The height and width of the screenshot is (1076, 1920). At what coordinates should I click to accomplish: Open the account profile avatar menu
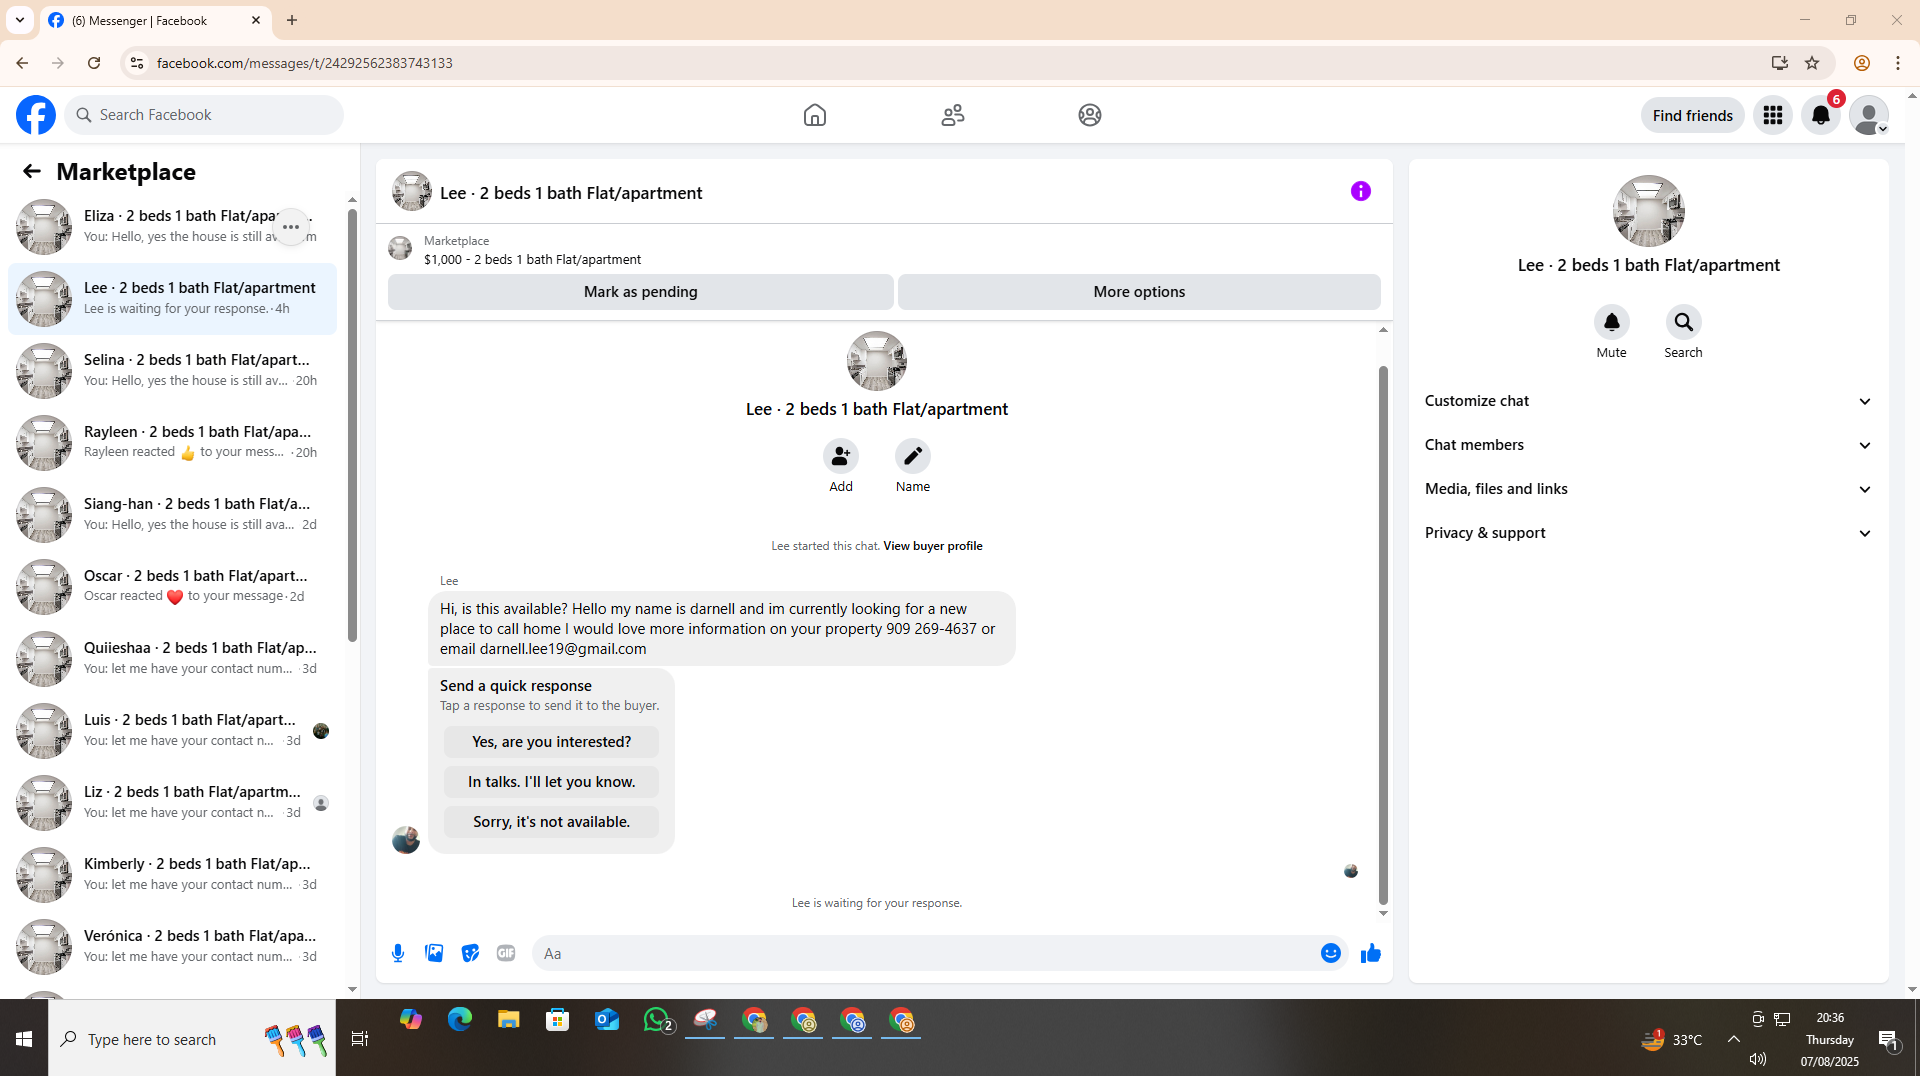pos(1869,115)
